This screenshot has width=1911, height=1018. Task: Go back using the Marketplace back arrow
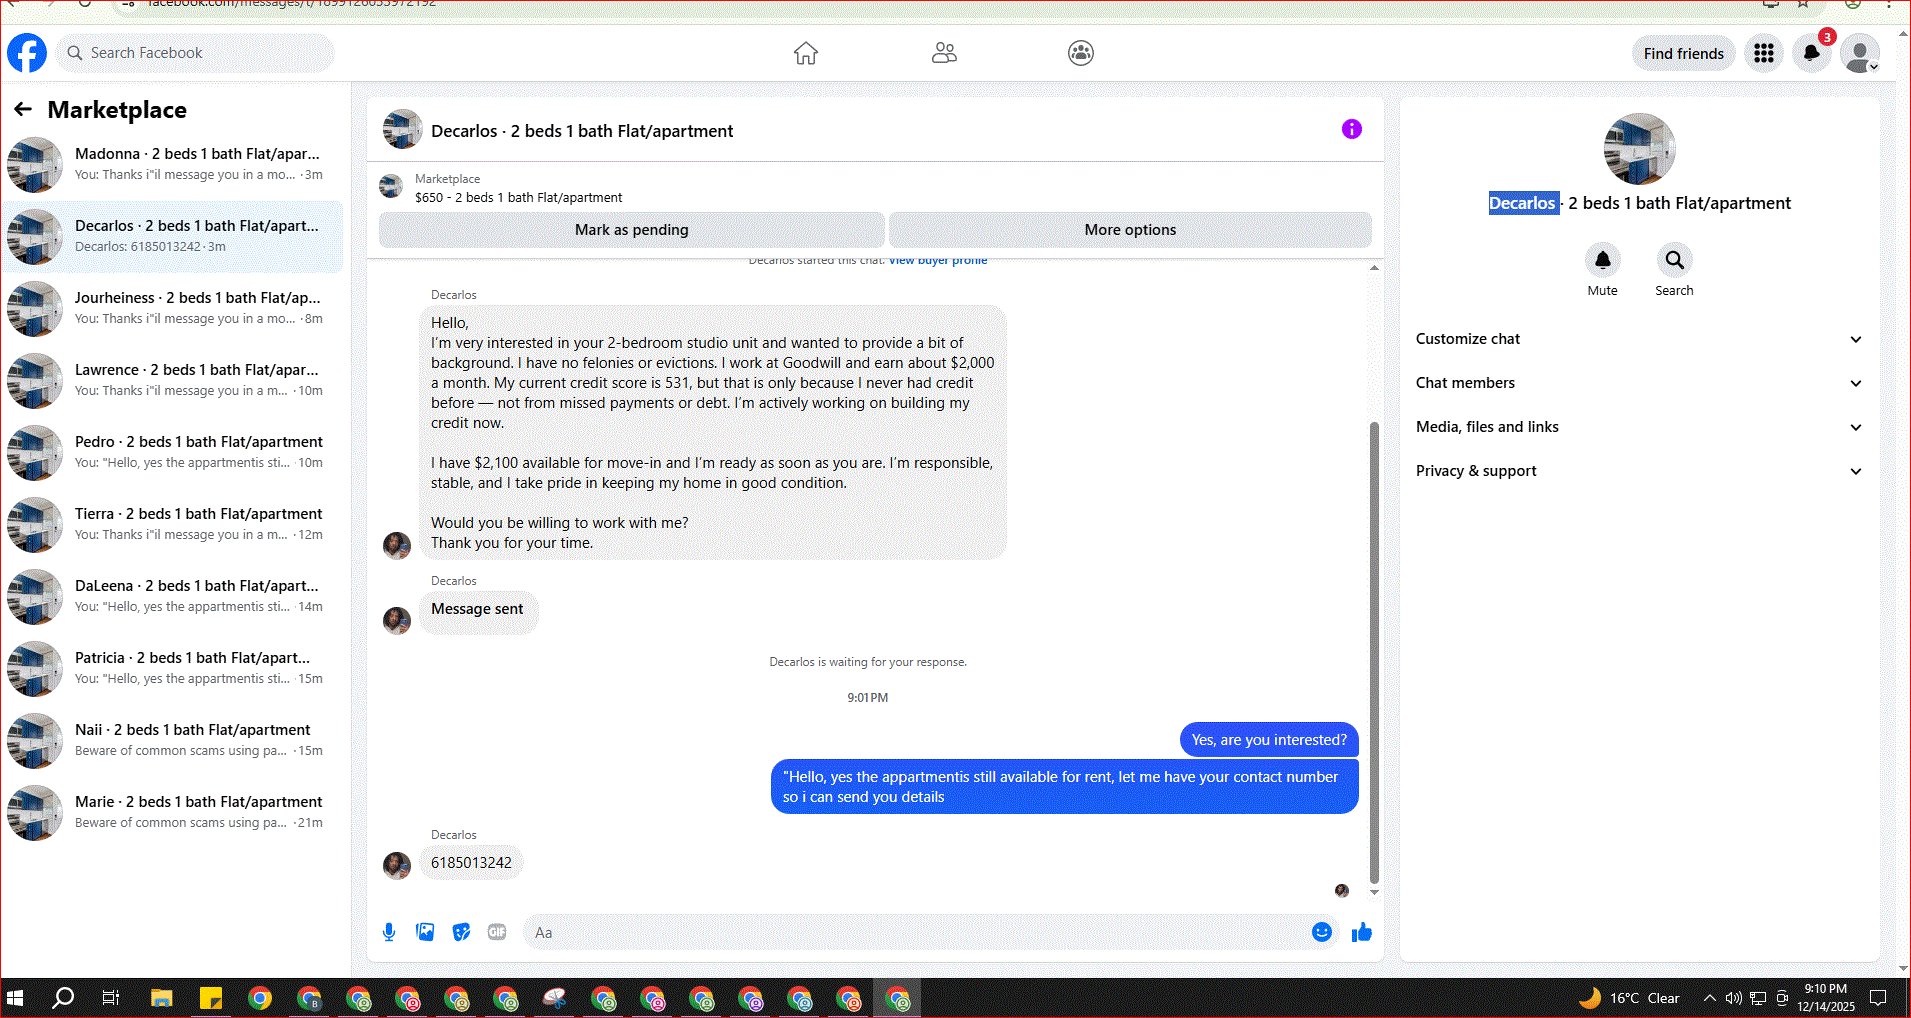23,109
